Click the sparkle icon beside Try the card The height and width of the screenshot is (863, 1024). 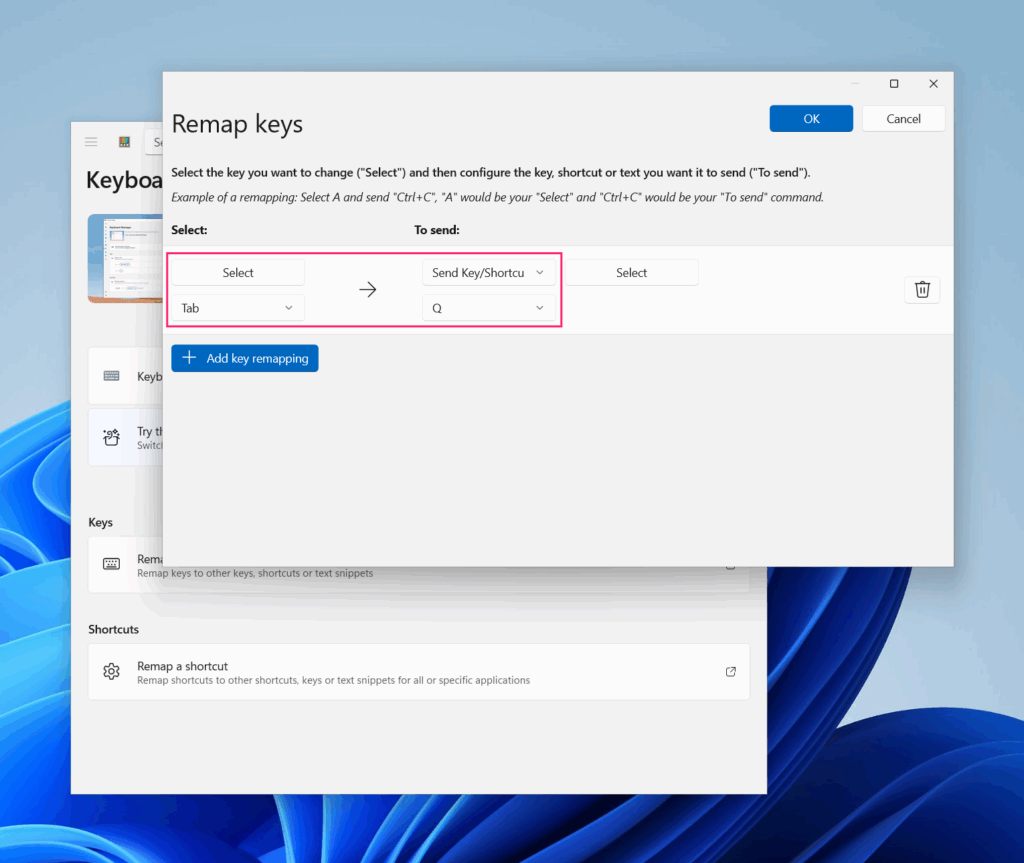(111, 437)
